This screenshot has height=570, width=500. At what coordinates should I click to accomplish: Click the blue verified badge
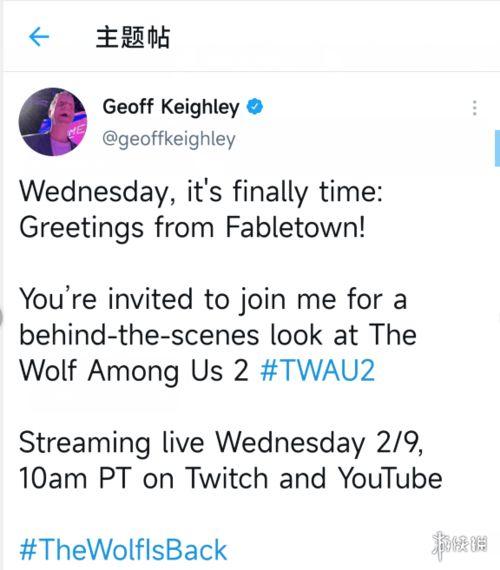pos(255,107)
